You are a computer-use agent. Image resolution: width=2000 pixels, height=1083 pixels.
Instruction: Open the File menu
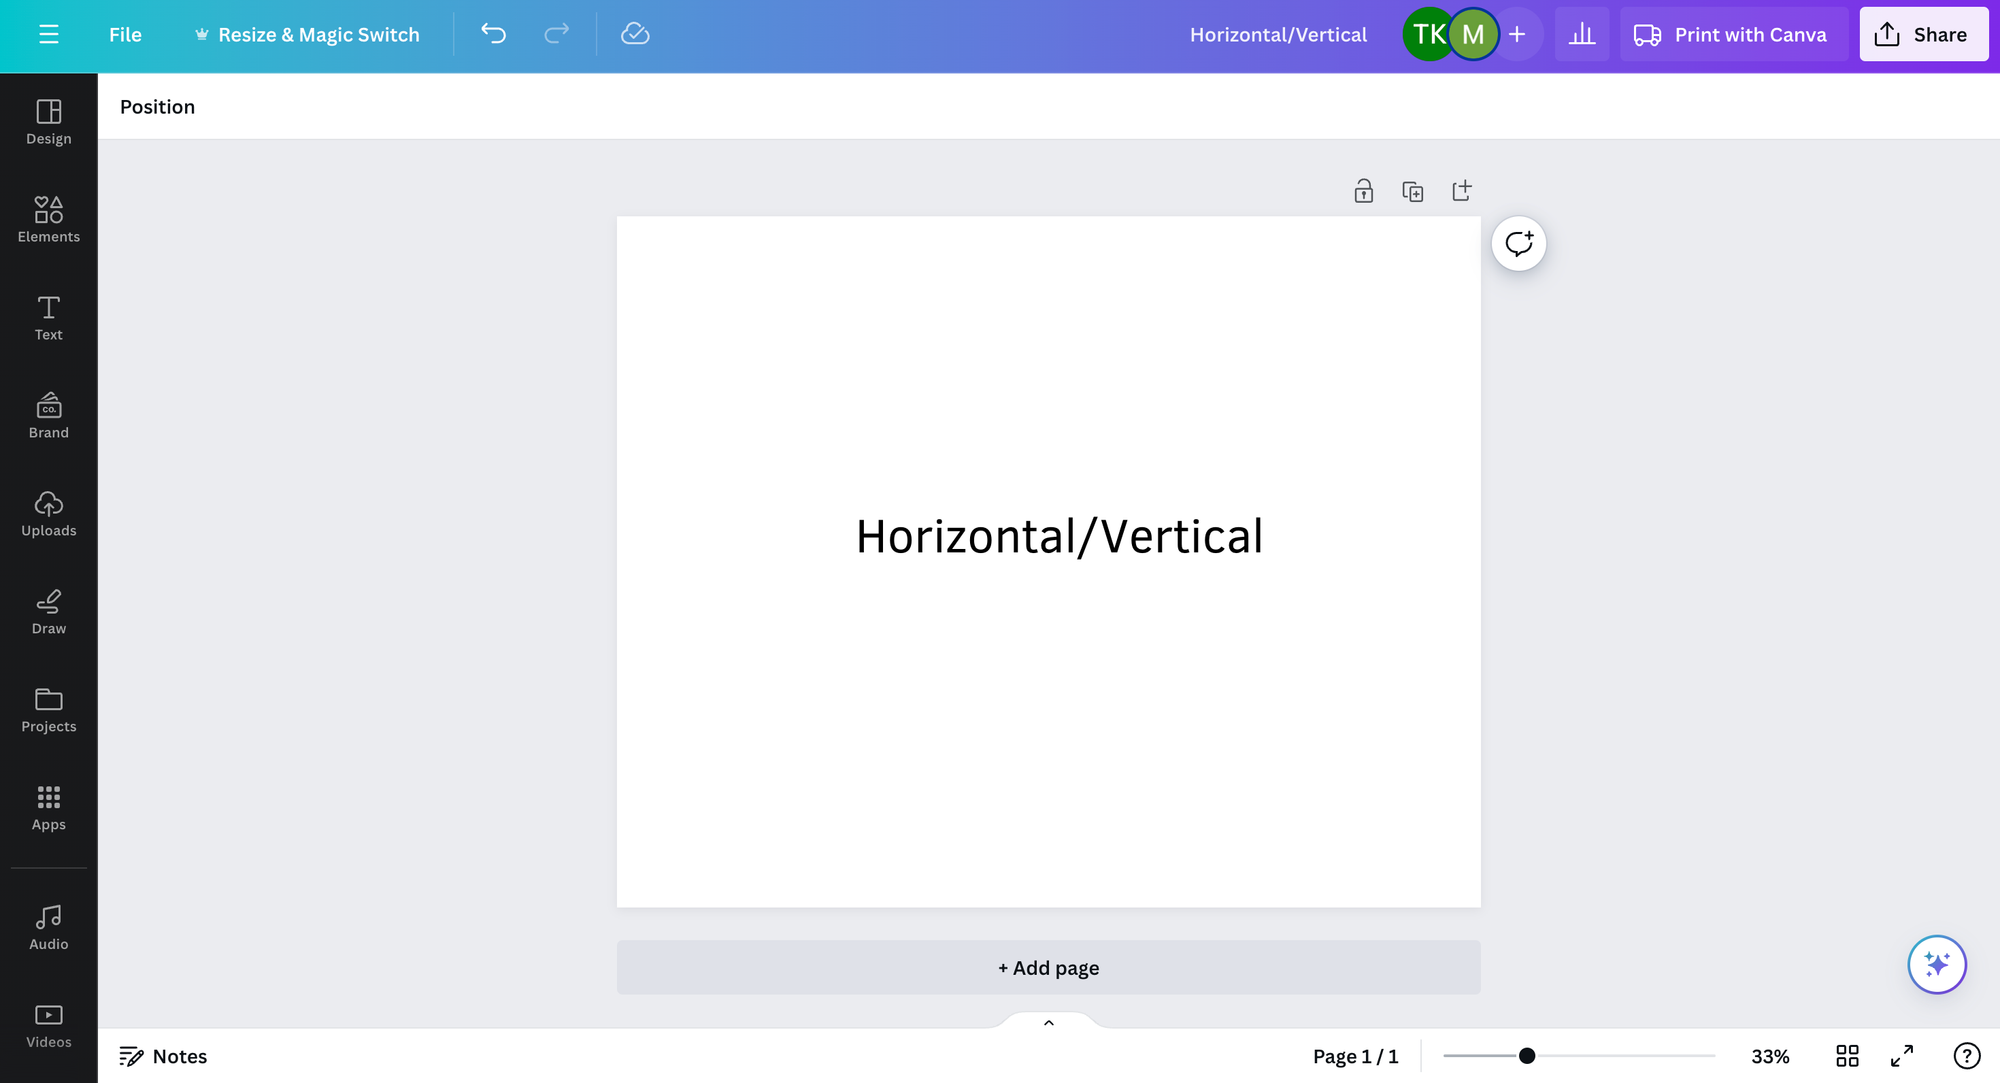pos(124,33)
